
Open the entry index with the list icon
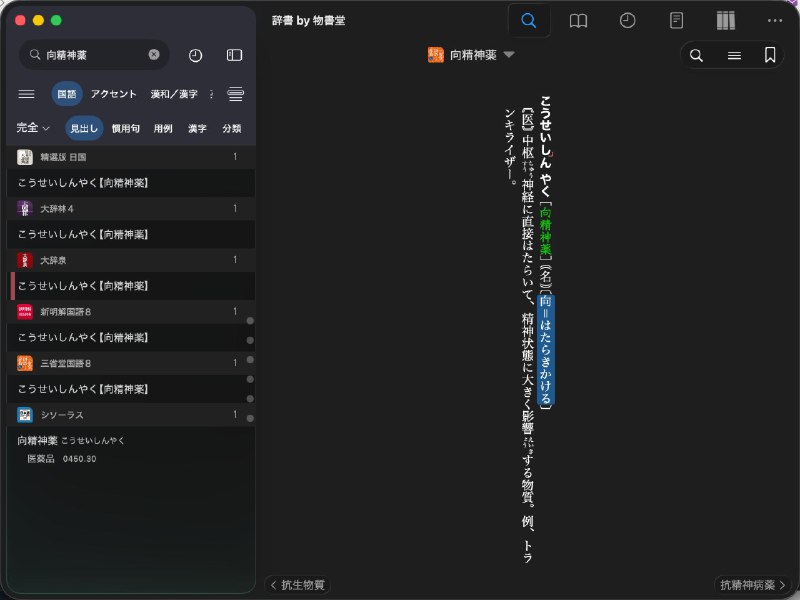click(733, 55)
